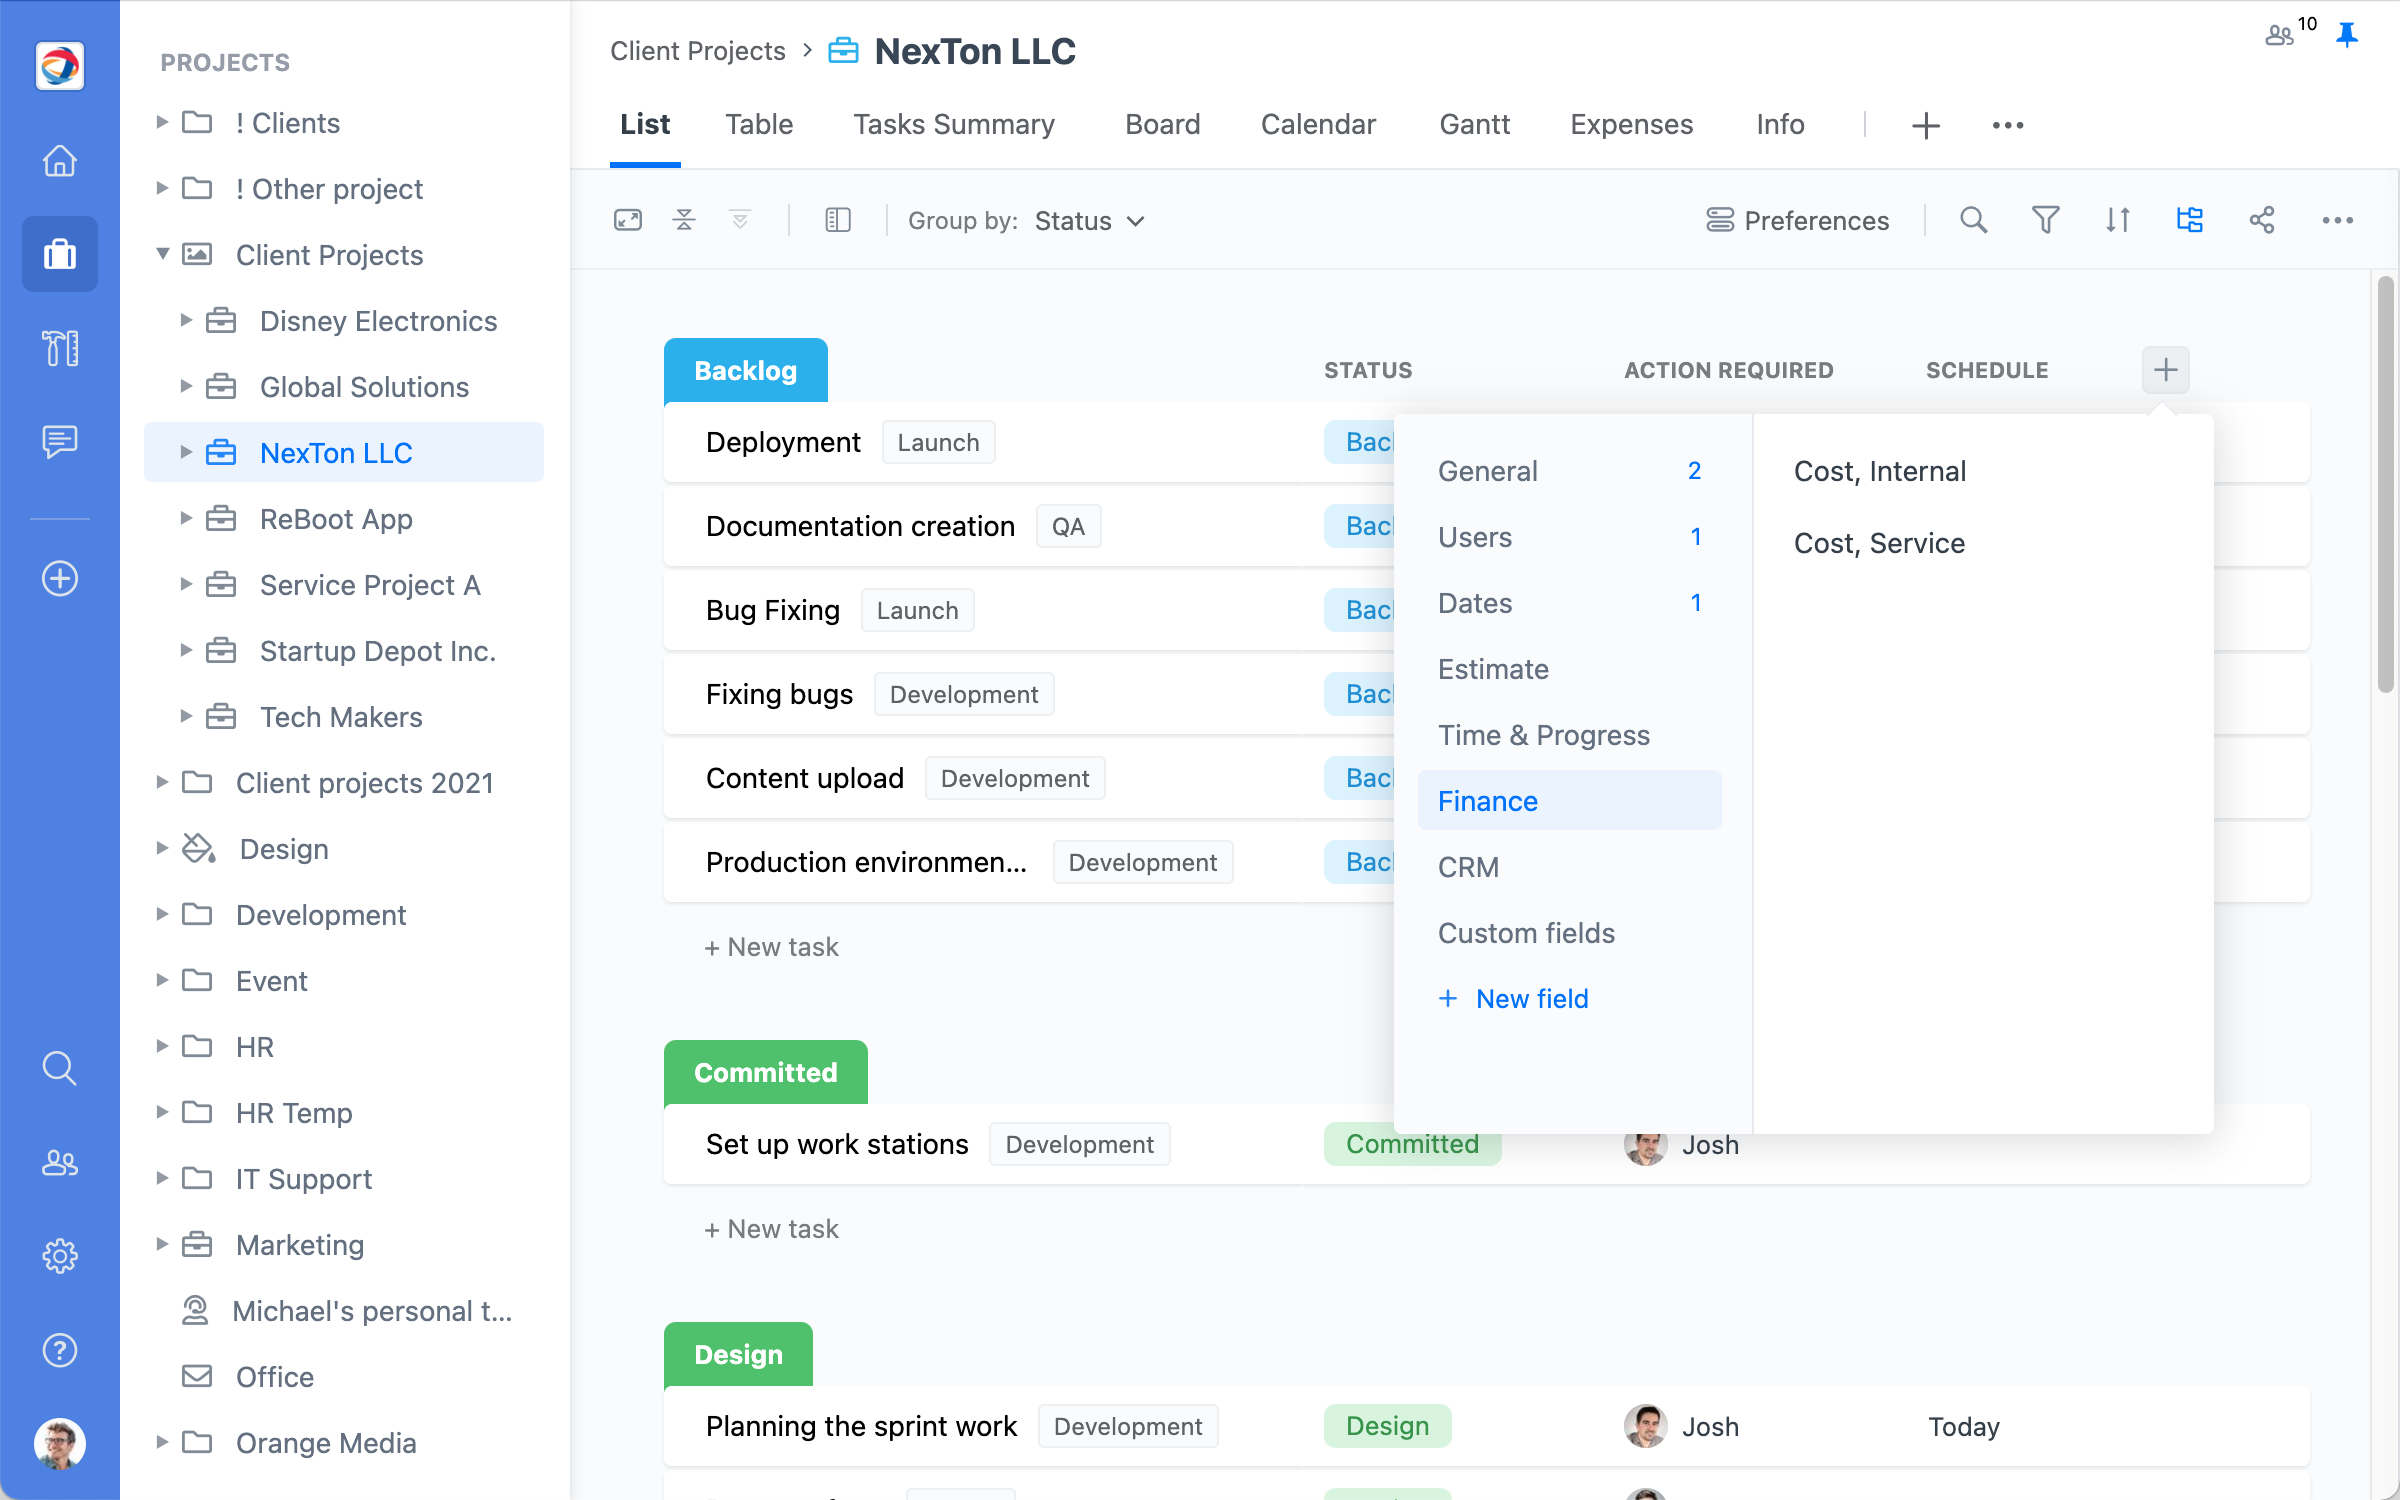Image resolution: width=2400 pixels, height=1500 pixels.
Task: Click the app logo at top left
Action: pos(60,66)
